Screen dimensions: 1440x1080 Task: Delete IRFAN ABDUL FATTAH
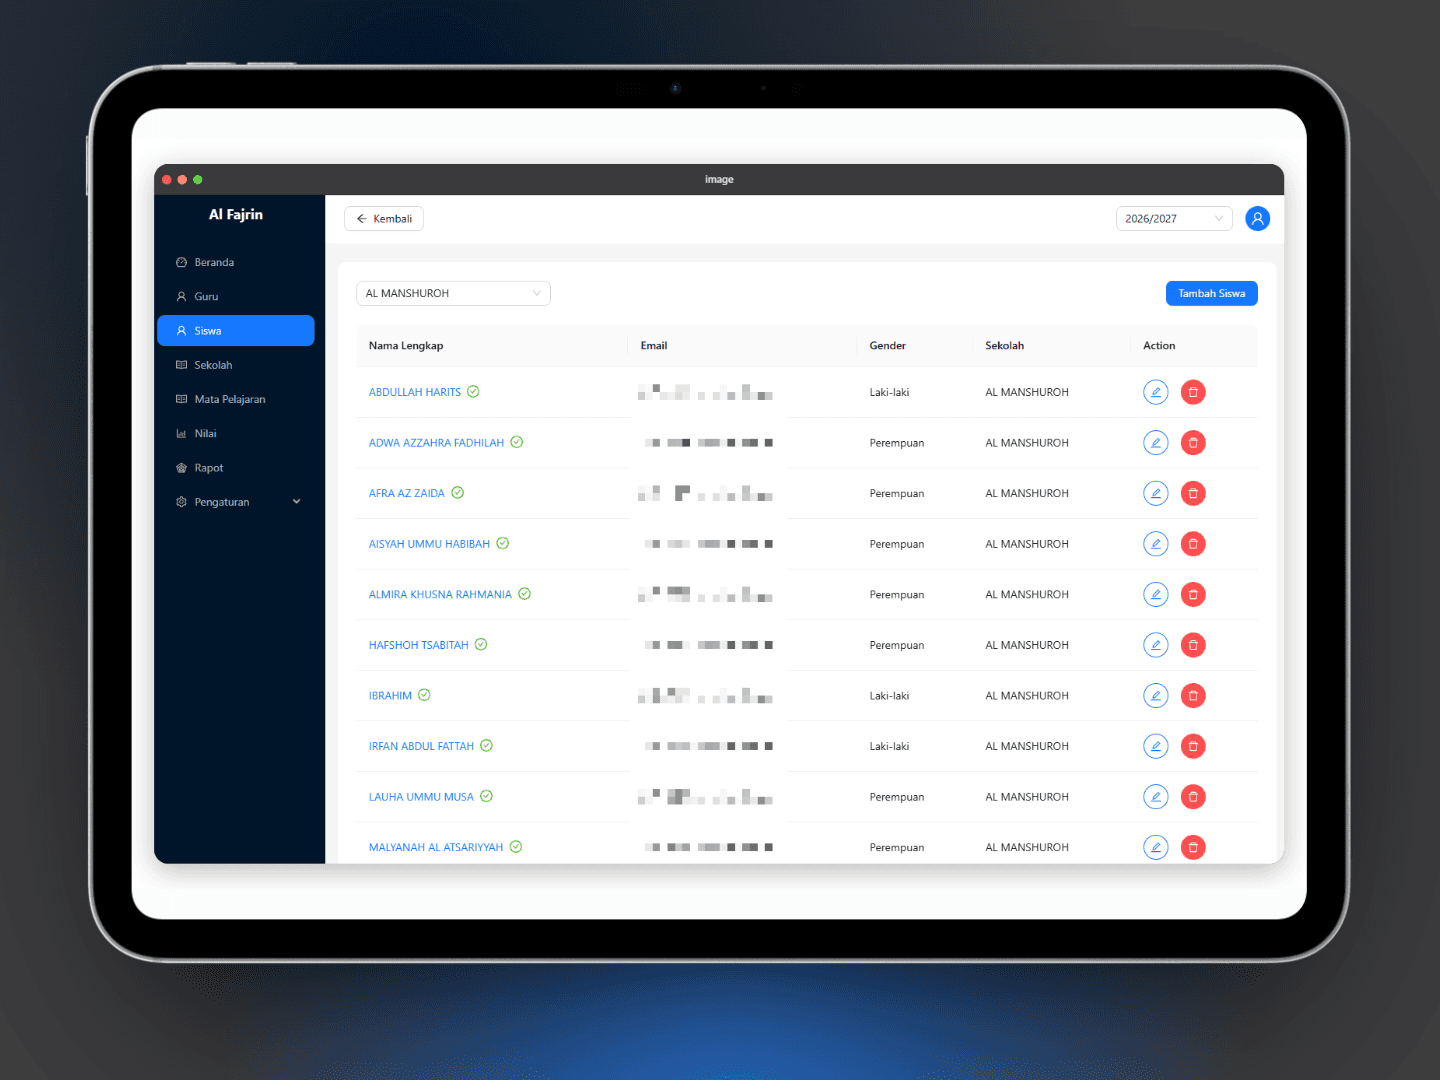tap(1193, 746)
